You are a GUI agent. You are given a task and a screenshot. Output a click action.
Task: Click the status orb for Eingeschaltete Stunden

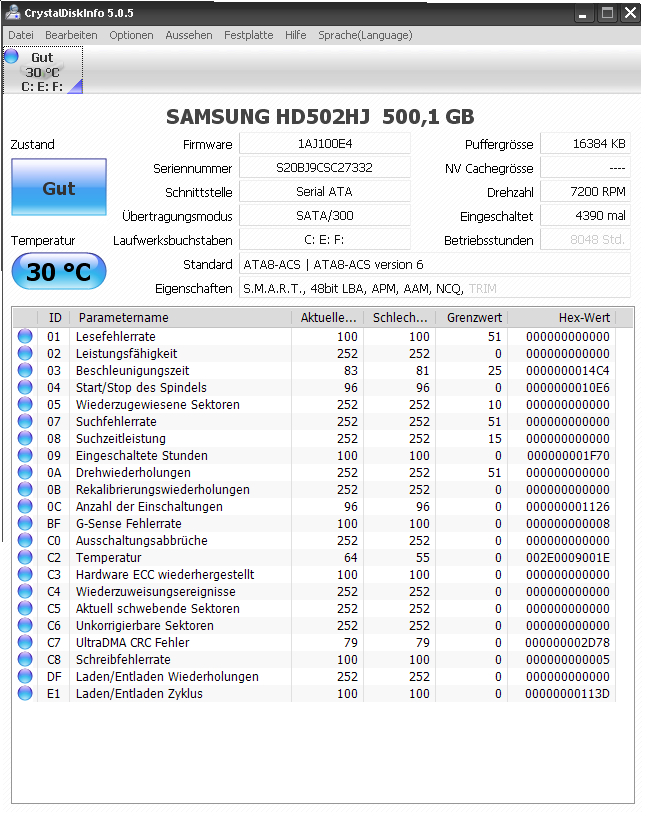coord(25,455)
